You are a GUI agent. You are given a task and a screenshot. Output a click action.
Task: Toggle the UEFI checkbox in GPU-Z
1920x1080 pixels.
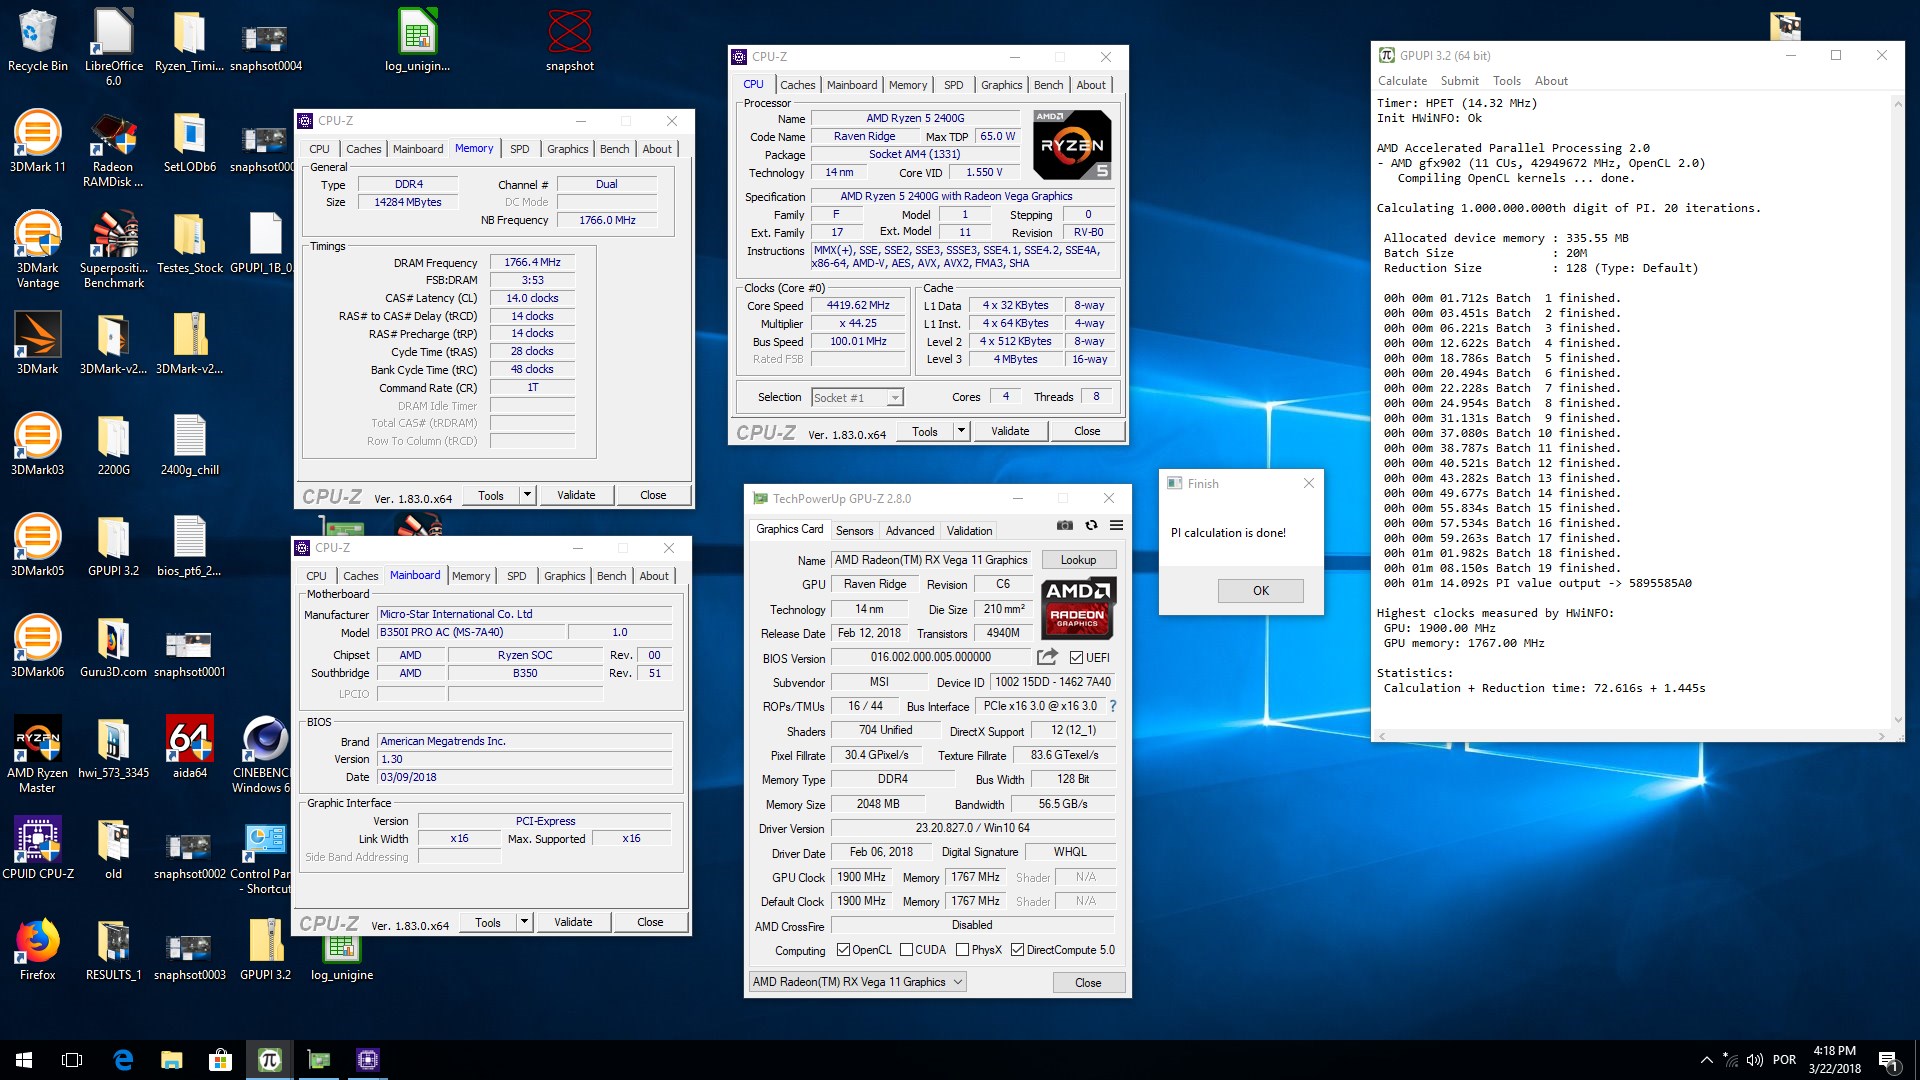pos(1076,657)
